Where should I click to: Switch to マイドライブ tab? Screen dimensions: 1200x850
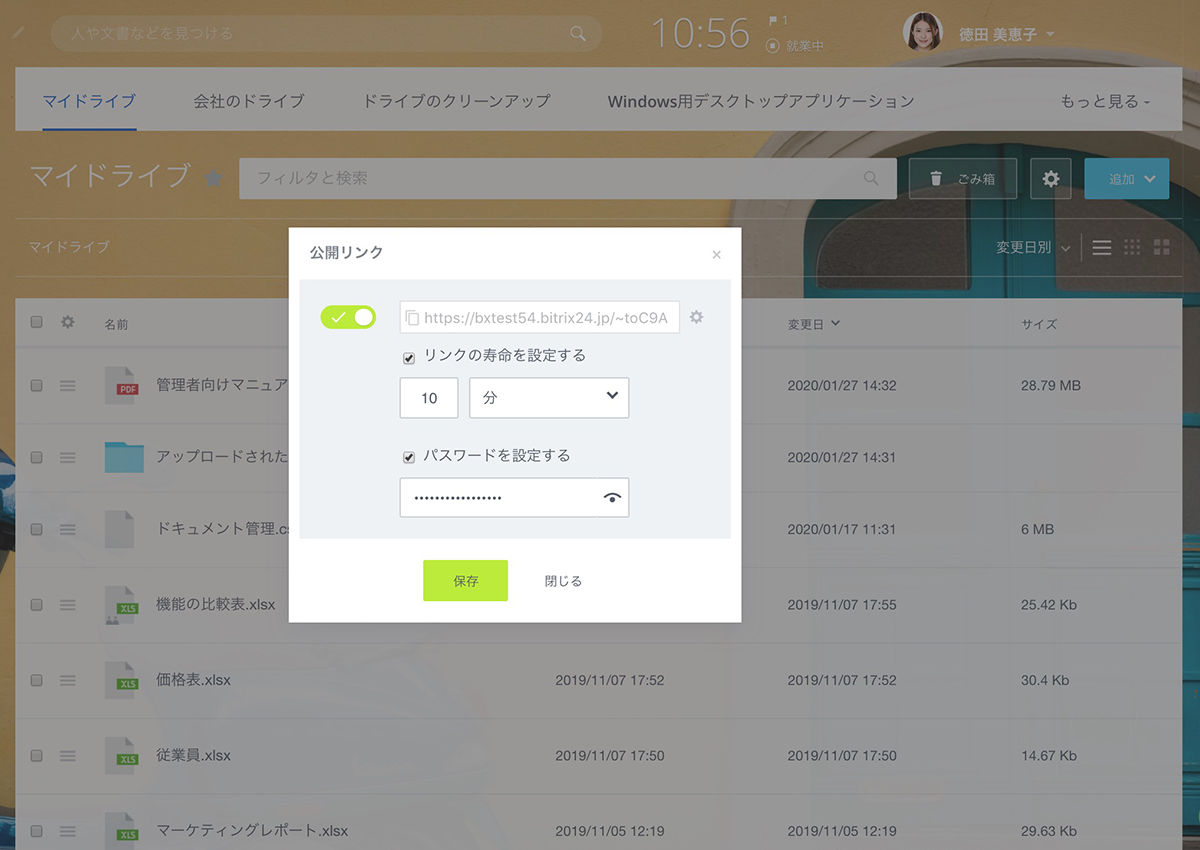tap(89, 101)
